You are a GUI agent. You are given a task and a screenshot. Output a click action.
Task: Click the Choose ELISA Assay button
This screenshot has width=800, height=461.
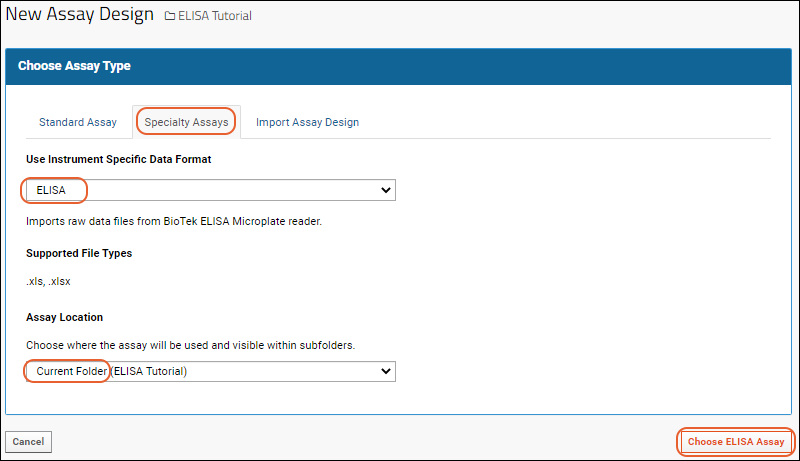pos(736,442)
